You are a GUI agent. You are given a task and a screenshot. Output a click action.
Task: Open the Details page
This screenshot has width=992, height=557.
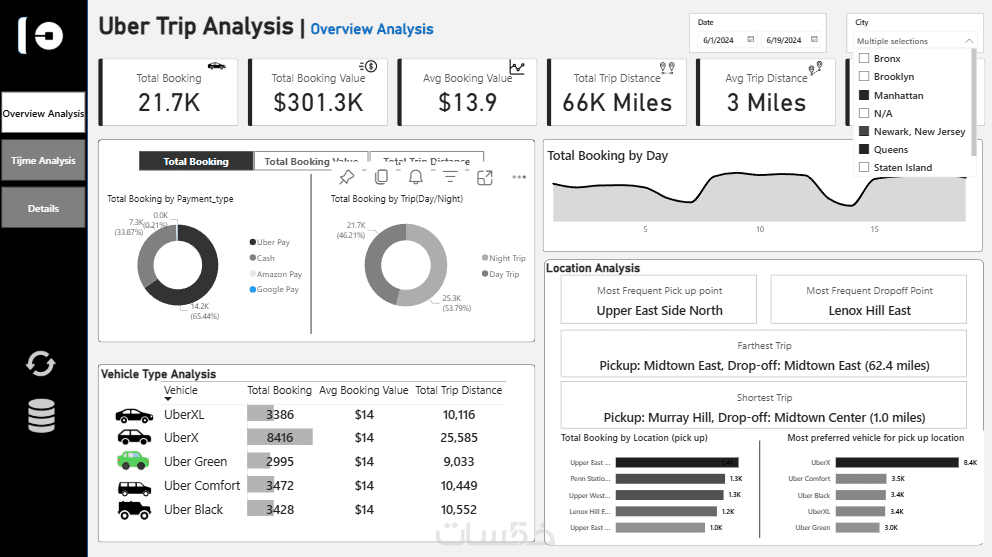tap(43, 208)
